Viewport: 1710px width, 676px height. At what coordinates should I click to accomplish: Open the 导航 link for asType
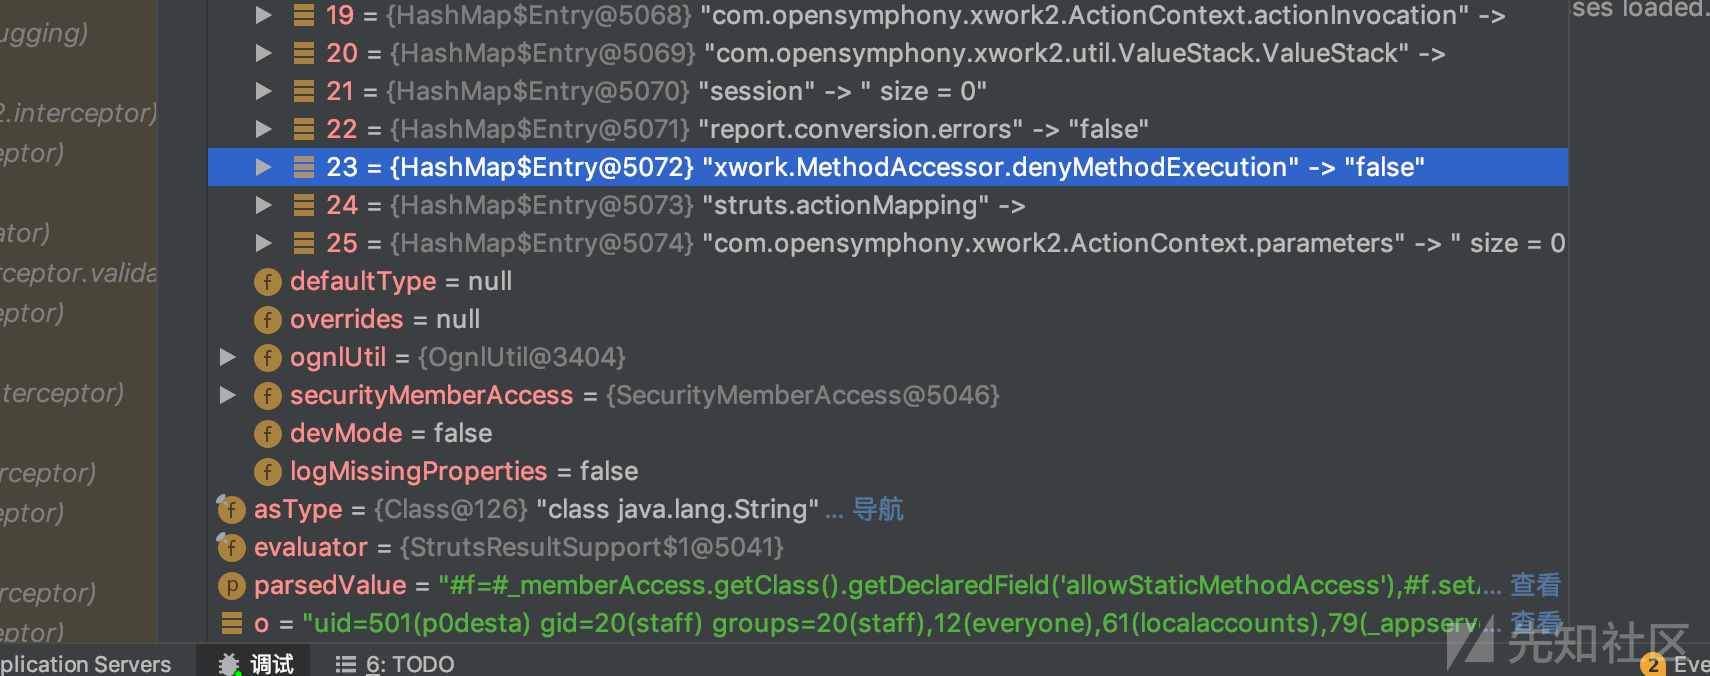point(877,509)
